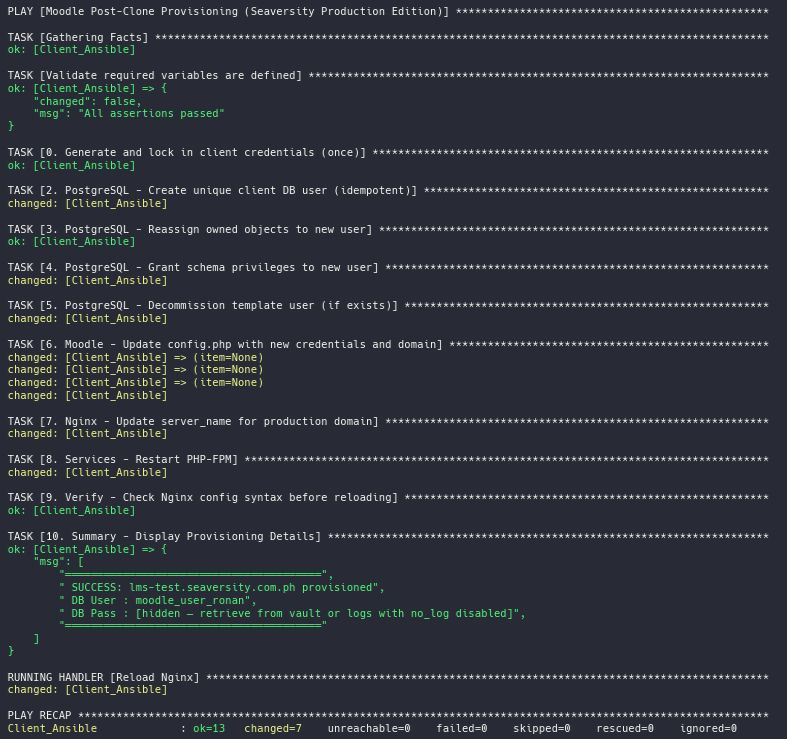The width and height of the screenshot is (787, 739).
Task: Click ok result under Check Nginx config syntax
Action: [71, 510]
